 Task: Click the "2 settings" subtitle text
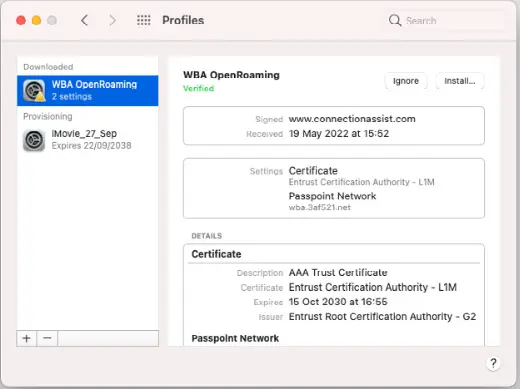72,97
